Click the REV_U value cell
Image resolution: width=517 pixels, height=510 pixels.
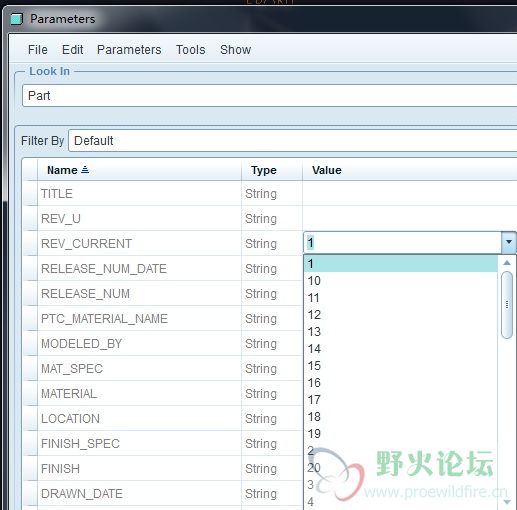[x=410, y=218]
